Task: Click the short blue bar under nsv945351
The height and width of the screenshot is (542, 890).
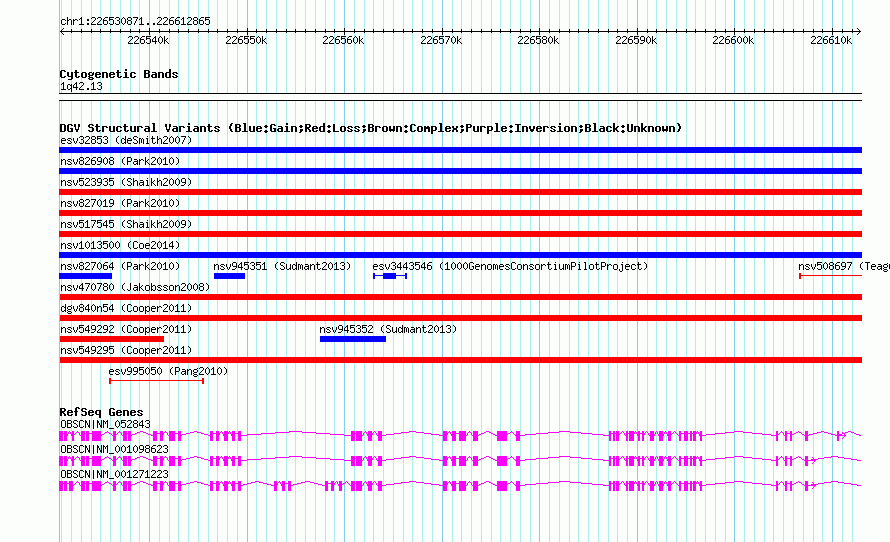Action: 229,276
